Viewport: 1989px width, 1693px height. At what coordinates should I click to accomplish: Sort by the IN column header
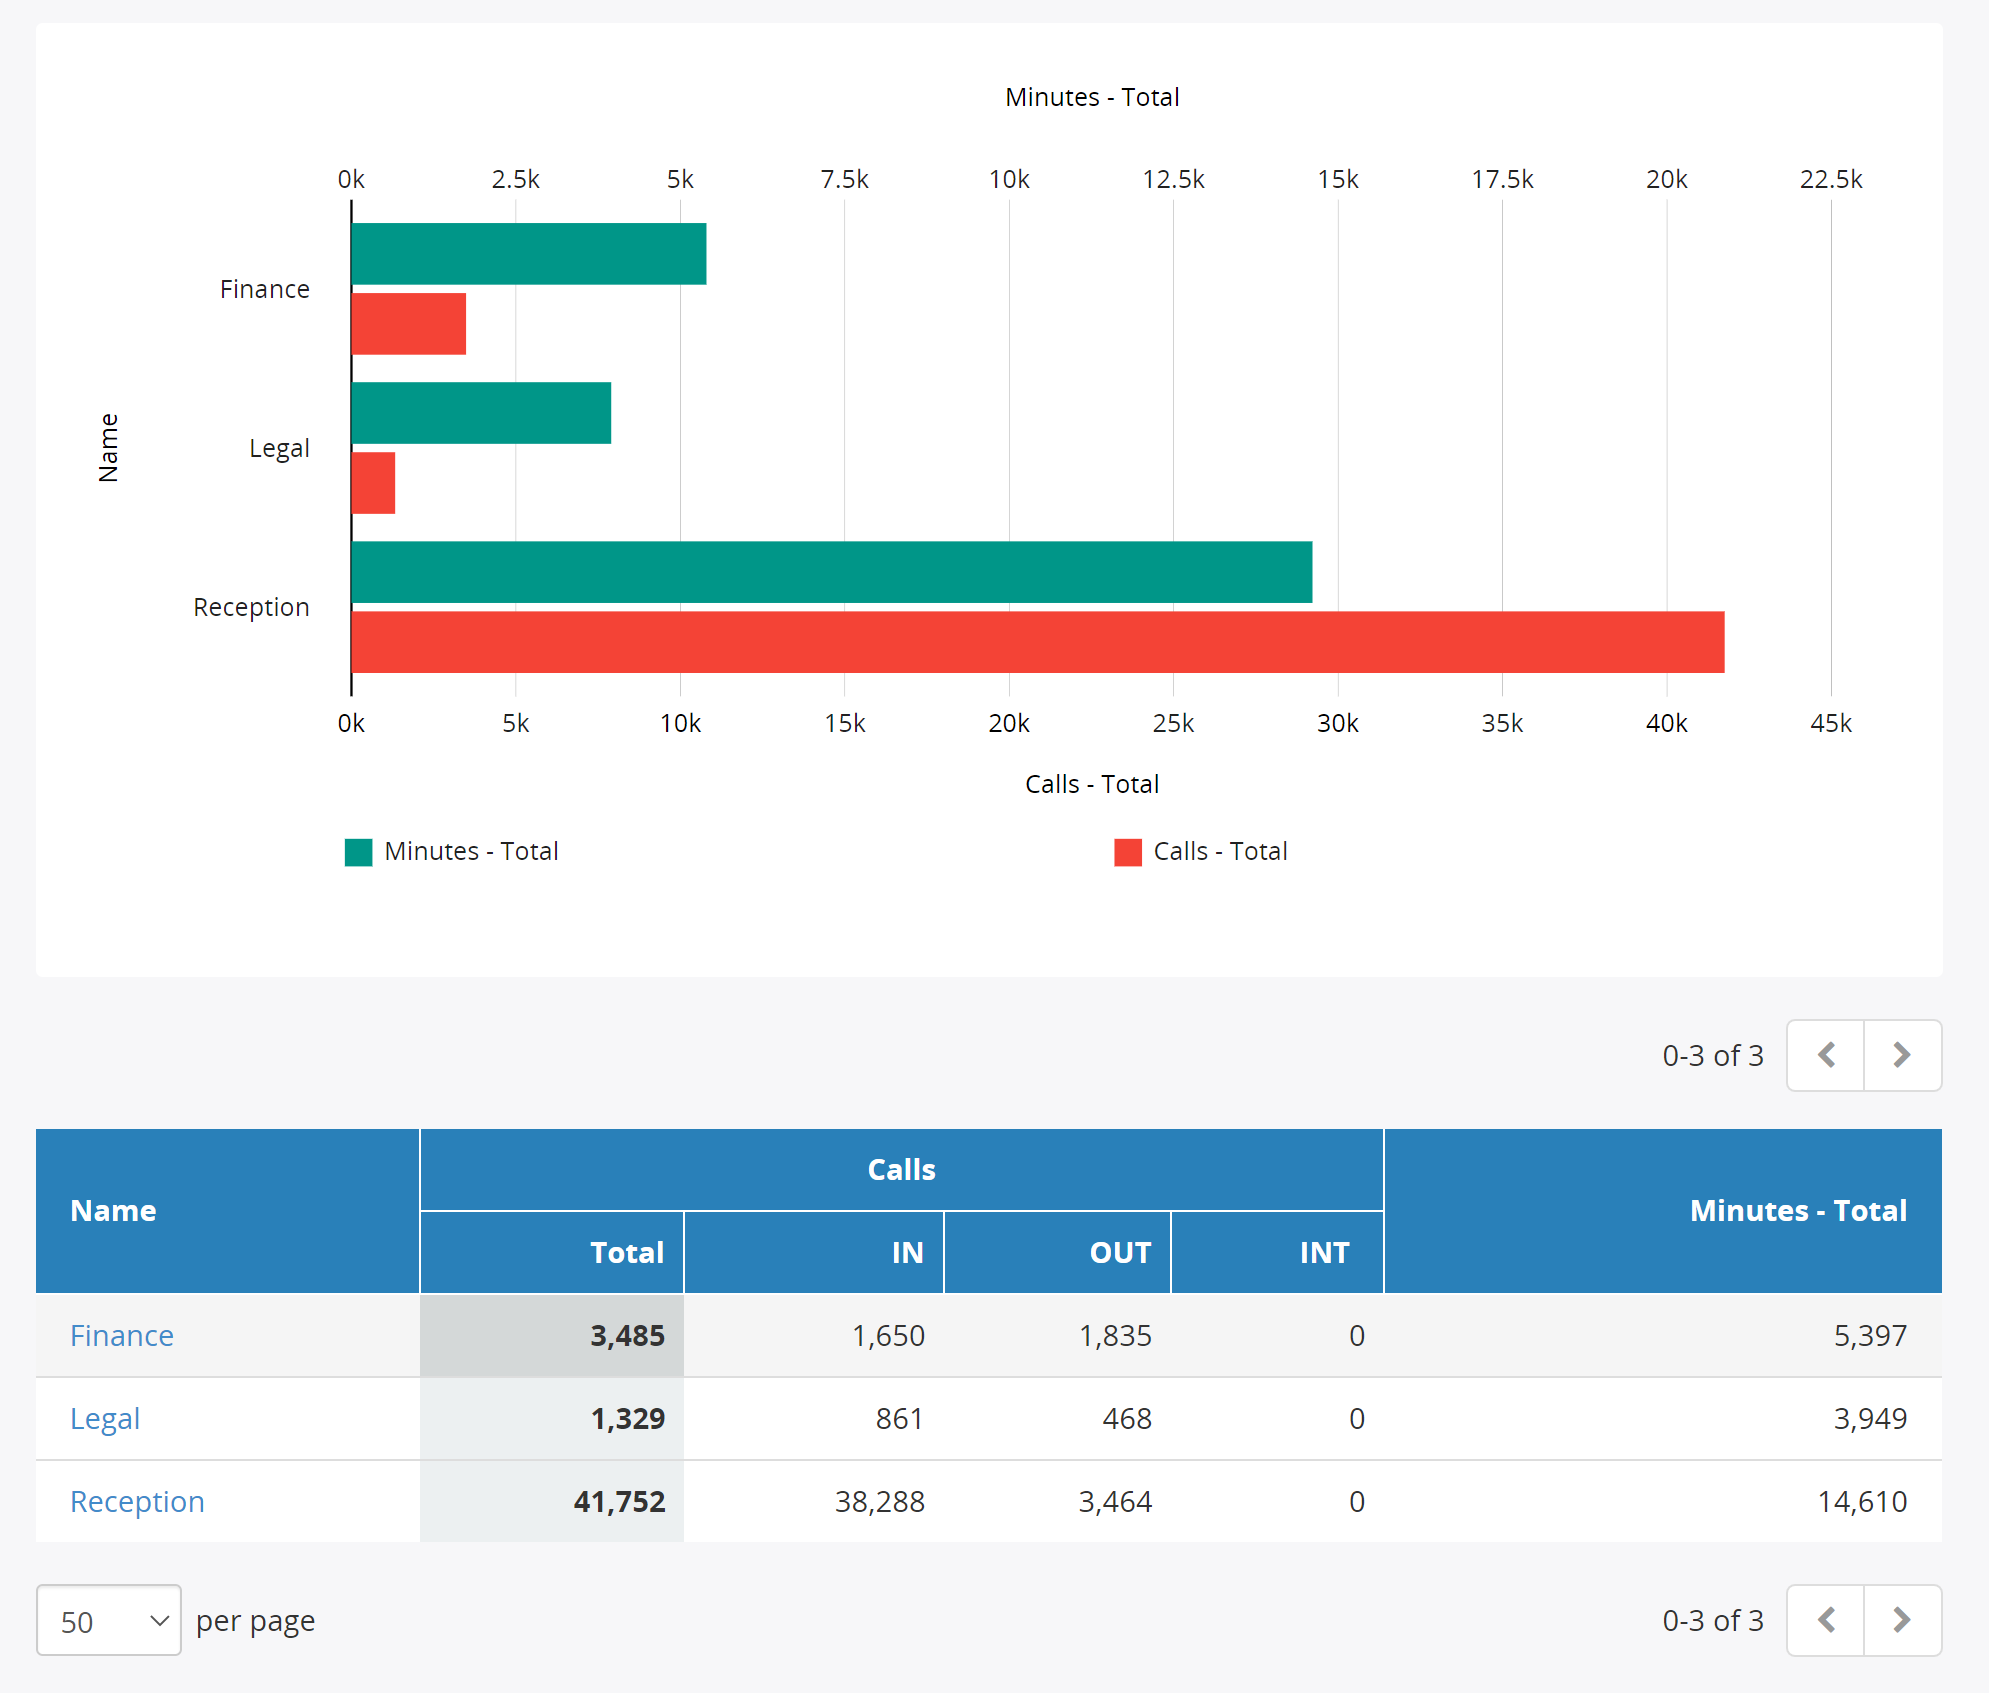tap(814, 1252)
